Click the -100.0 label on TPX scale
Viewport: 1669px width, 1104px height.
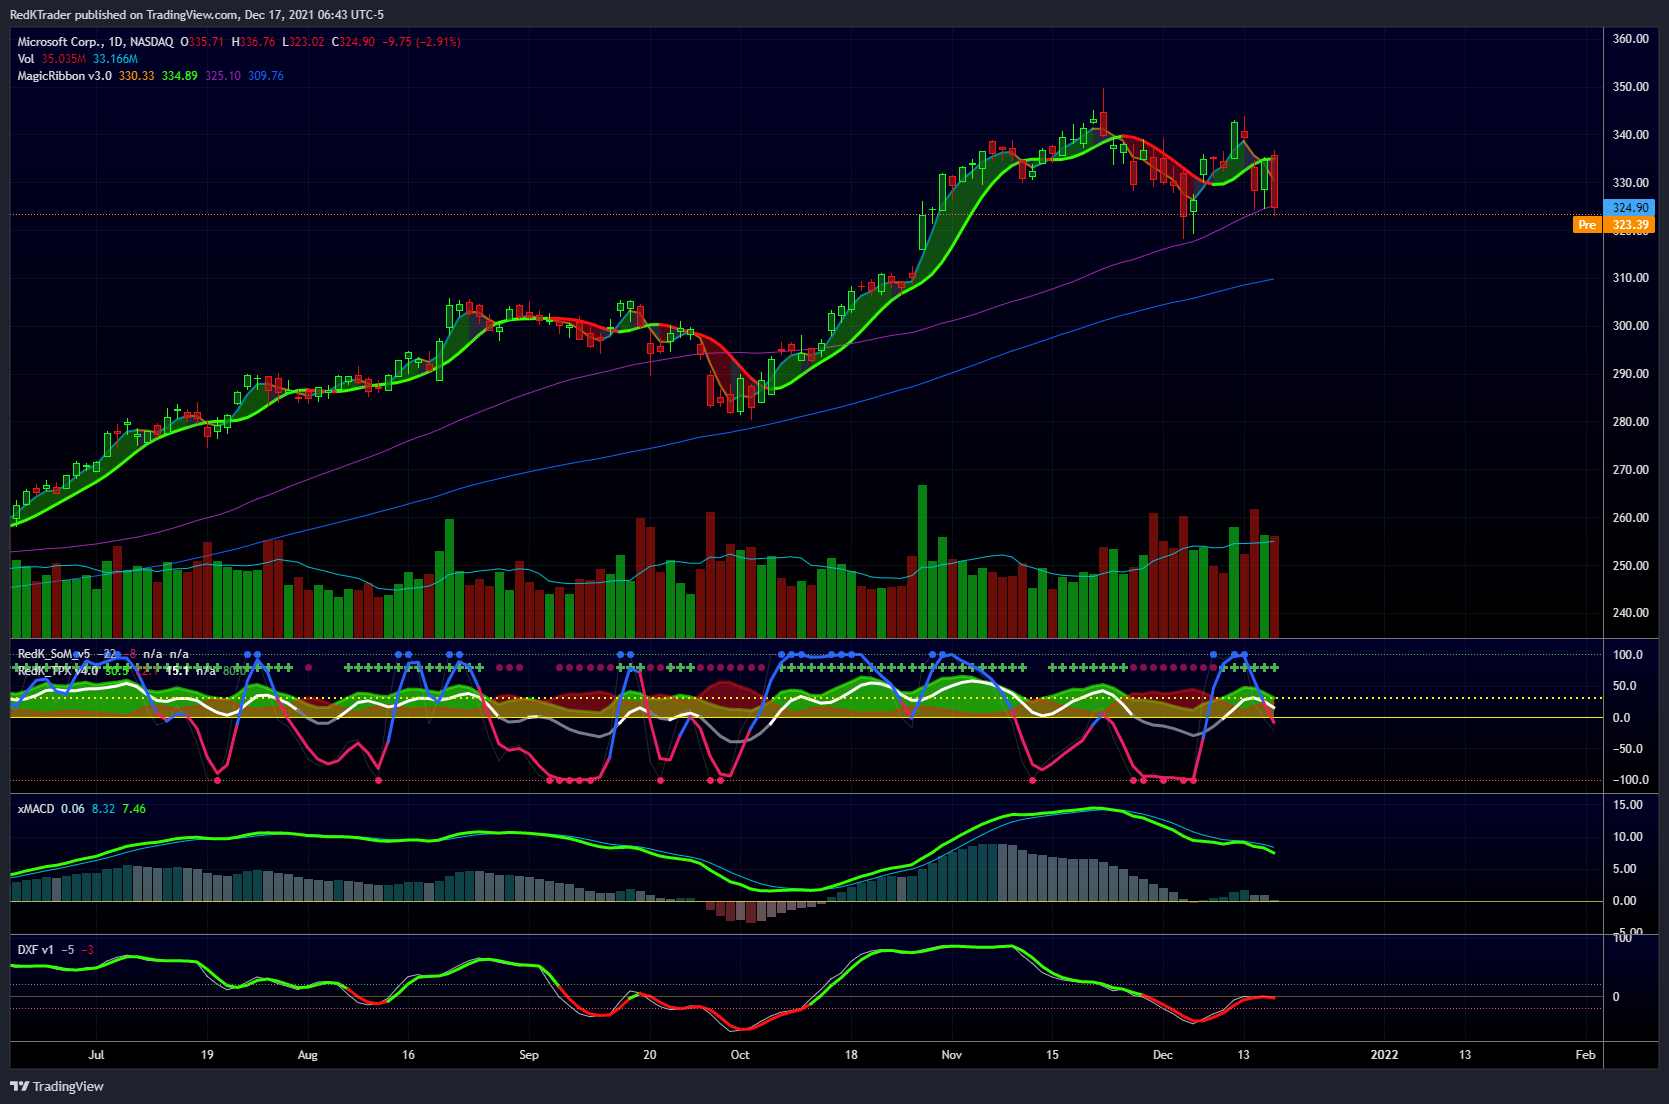1631,780
